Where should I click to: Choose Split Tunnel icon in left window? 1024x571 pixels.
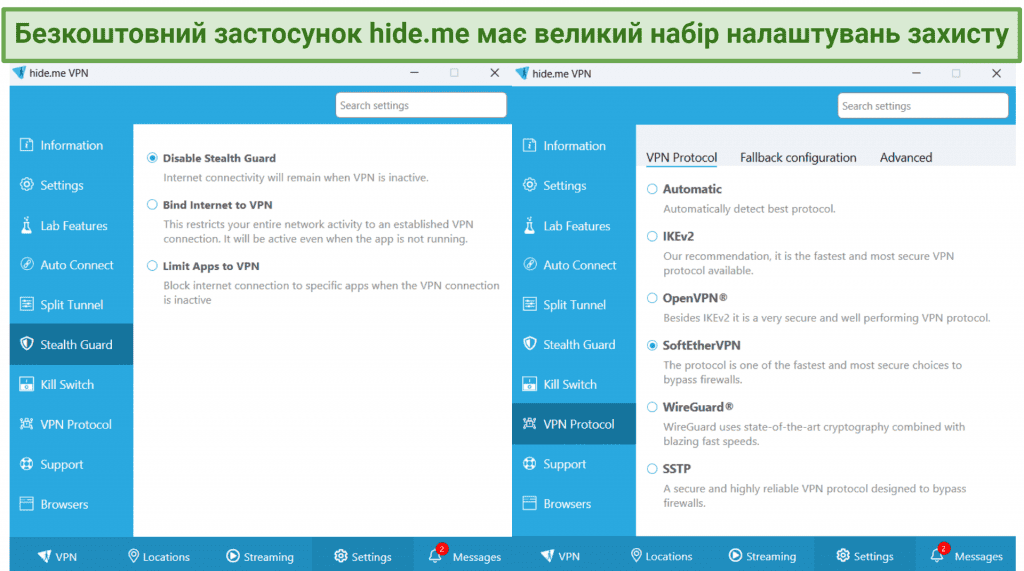[x=26, y=304]
